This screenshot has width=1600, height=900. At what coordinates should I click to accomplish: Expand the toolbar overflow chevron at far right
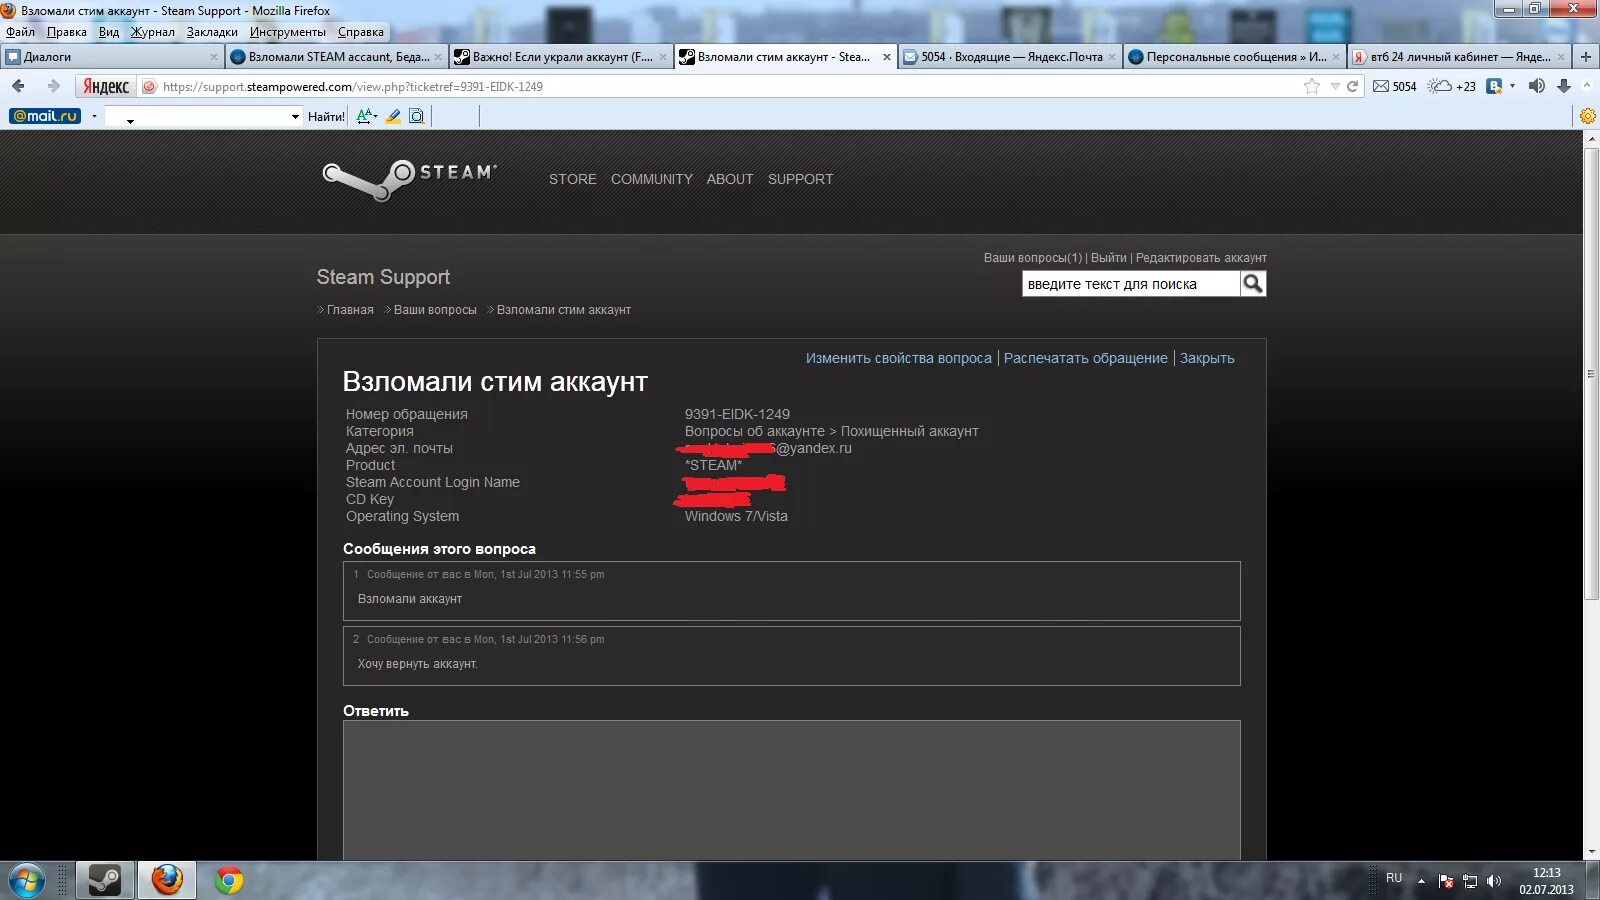tap(1588, 86)
